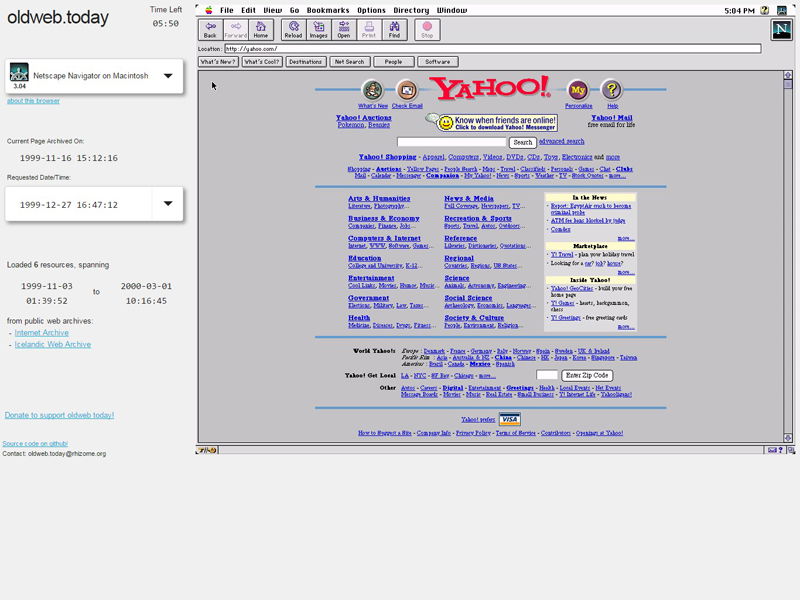This screenshot has width=800, height=600.
Task: Click the Net Search directory button
Action: coord(349,62)
